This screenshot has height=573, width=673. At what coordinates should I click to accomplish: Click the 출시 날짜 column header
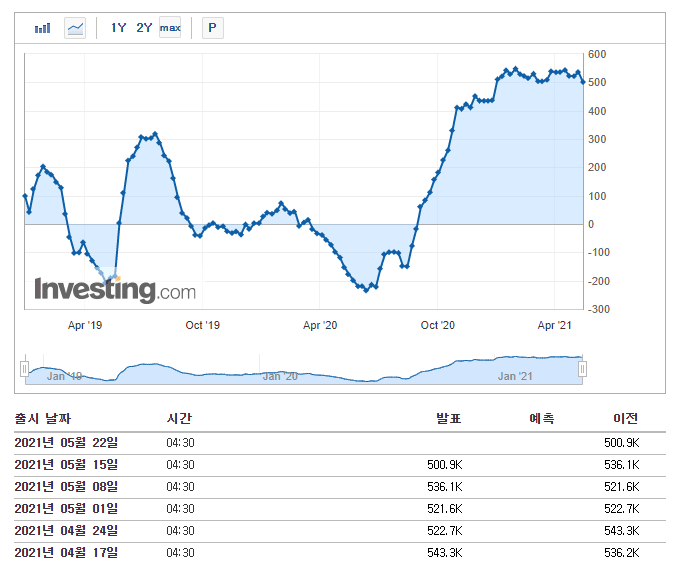coord(42,418)
